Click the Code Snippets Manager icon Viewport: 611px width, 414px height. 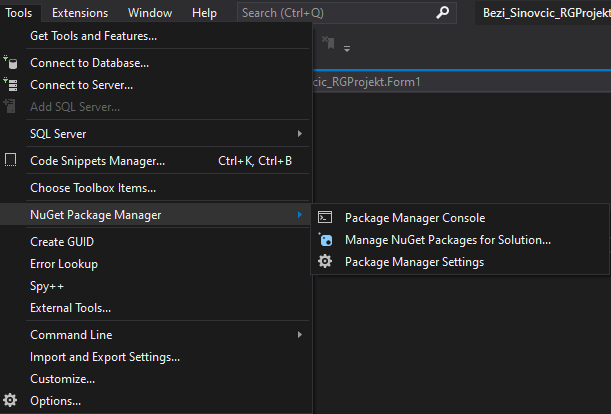point(11,160)
